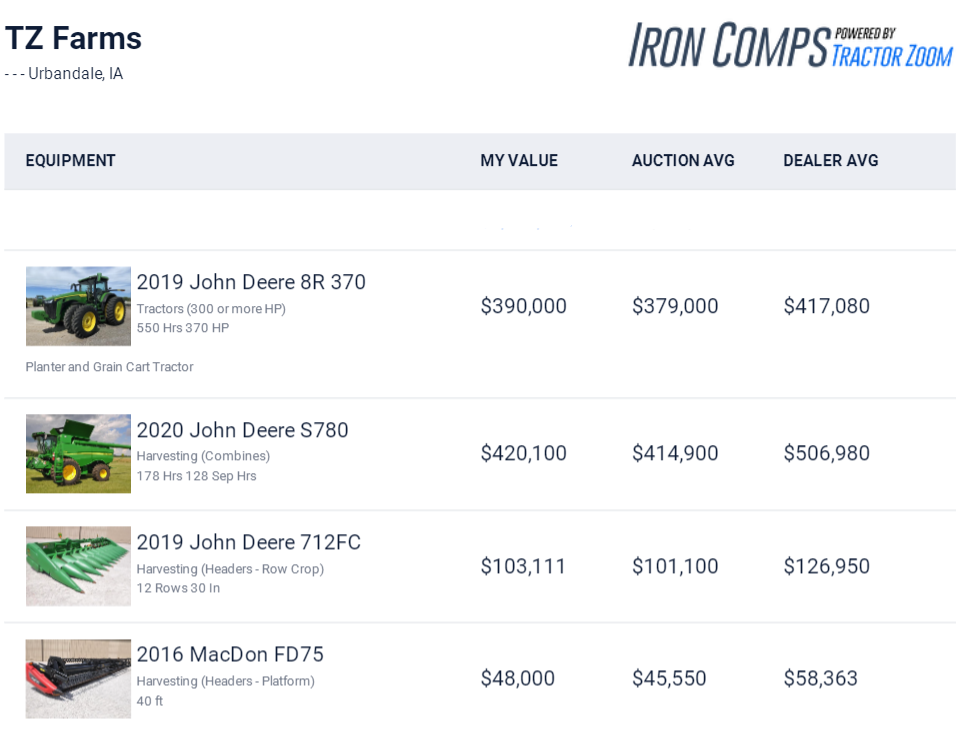The width and height of the screenshot is (963, 730).
Task: Open the 2020 John Deere S780 title
Action: pyautogui.click(x=242, y=430)
